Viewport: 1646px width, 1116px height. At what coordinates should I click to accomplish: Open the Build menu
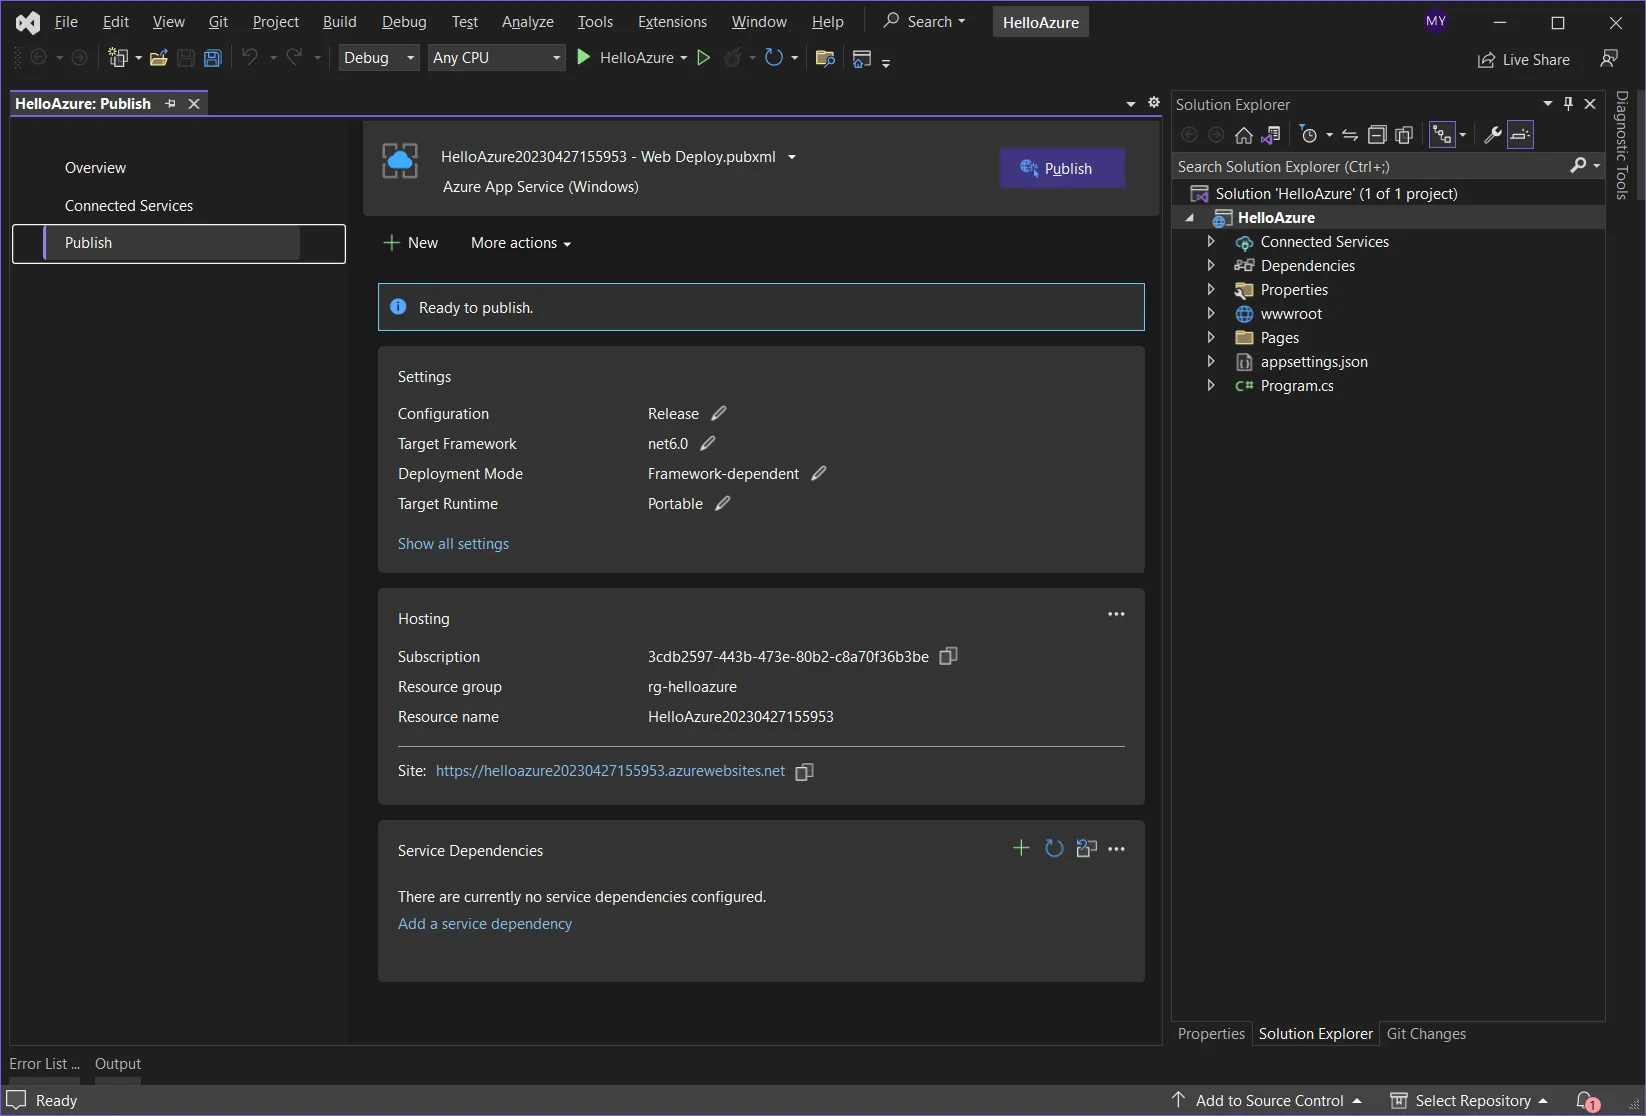339,21
